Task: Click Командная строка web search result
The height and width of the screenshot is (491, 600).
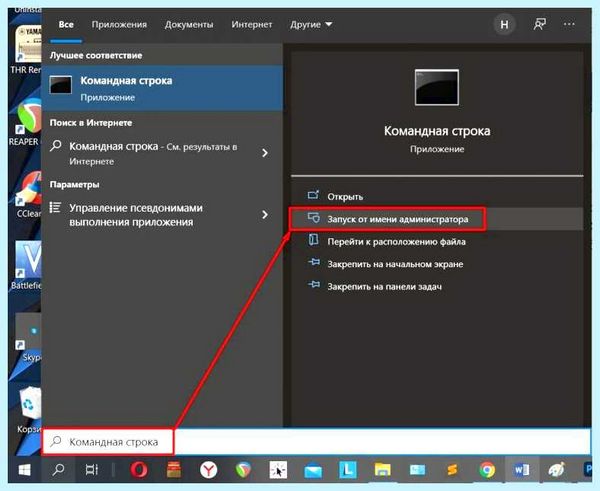Action: (x=153, y=153)
